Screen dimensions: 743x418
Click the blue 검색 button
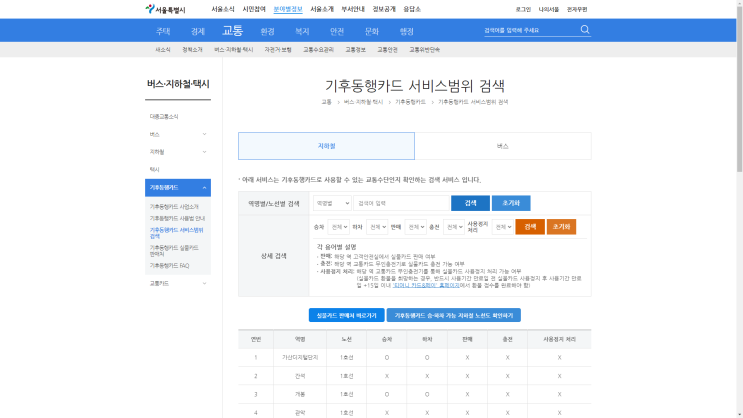point(470,203)
